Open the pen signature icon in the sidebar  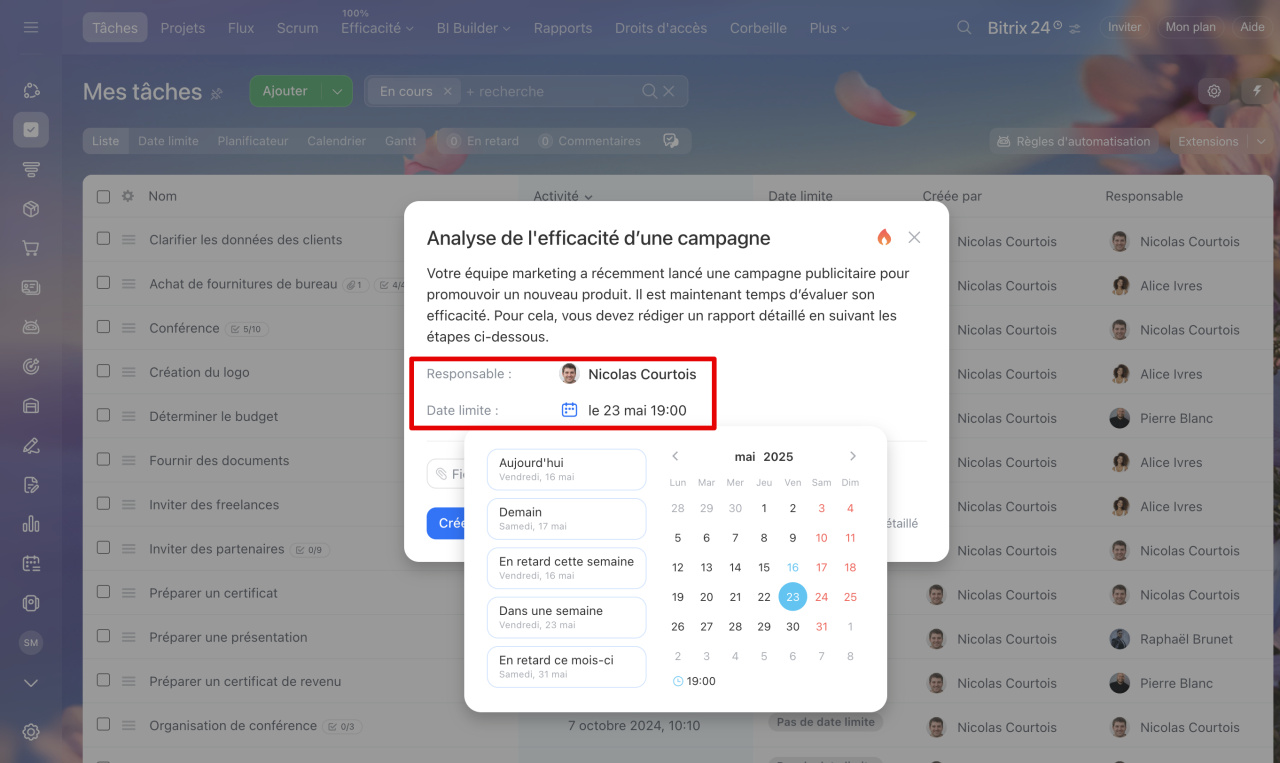(x=31, y=445)
